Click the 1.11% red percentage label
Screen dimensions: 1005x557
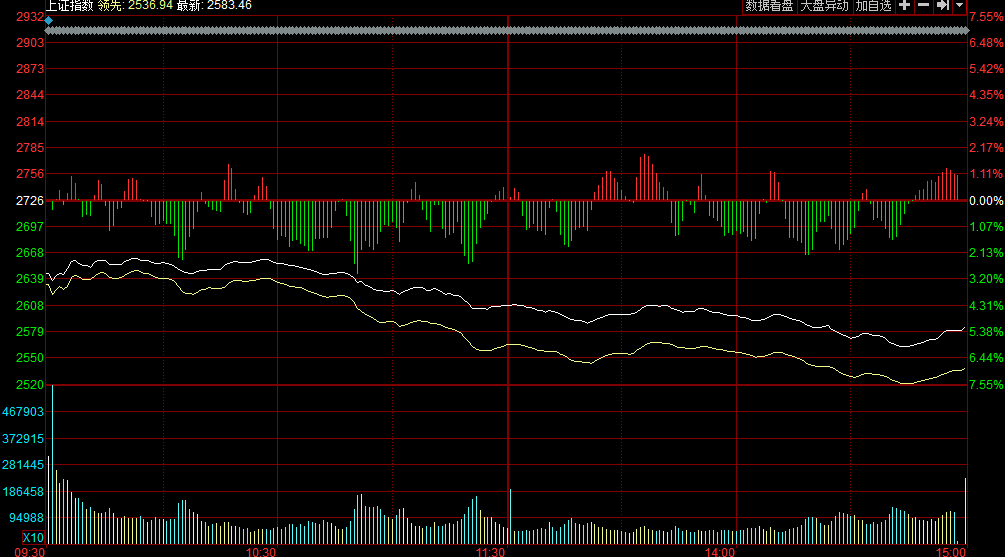click(986, 174)
